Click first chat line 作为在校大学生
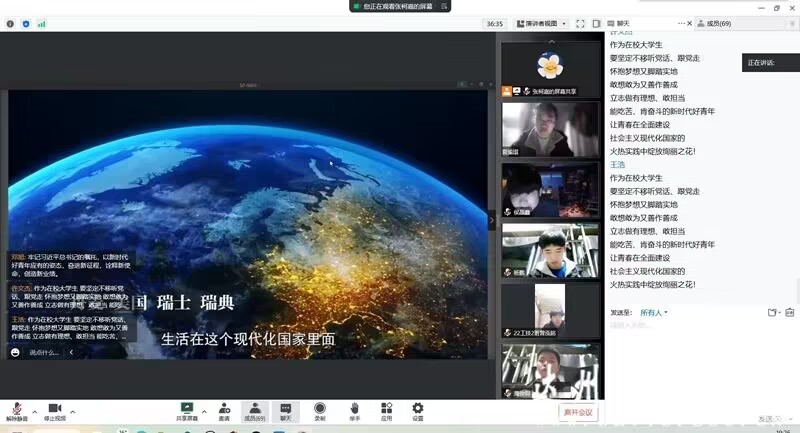Viewport: 800px width, 433px height. 636,45
